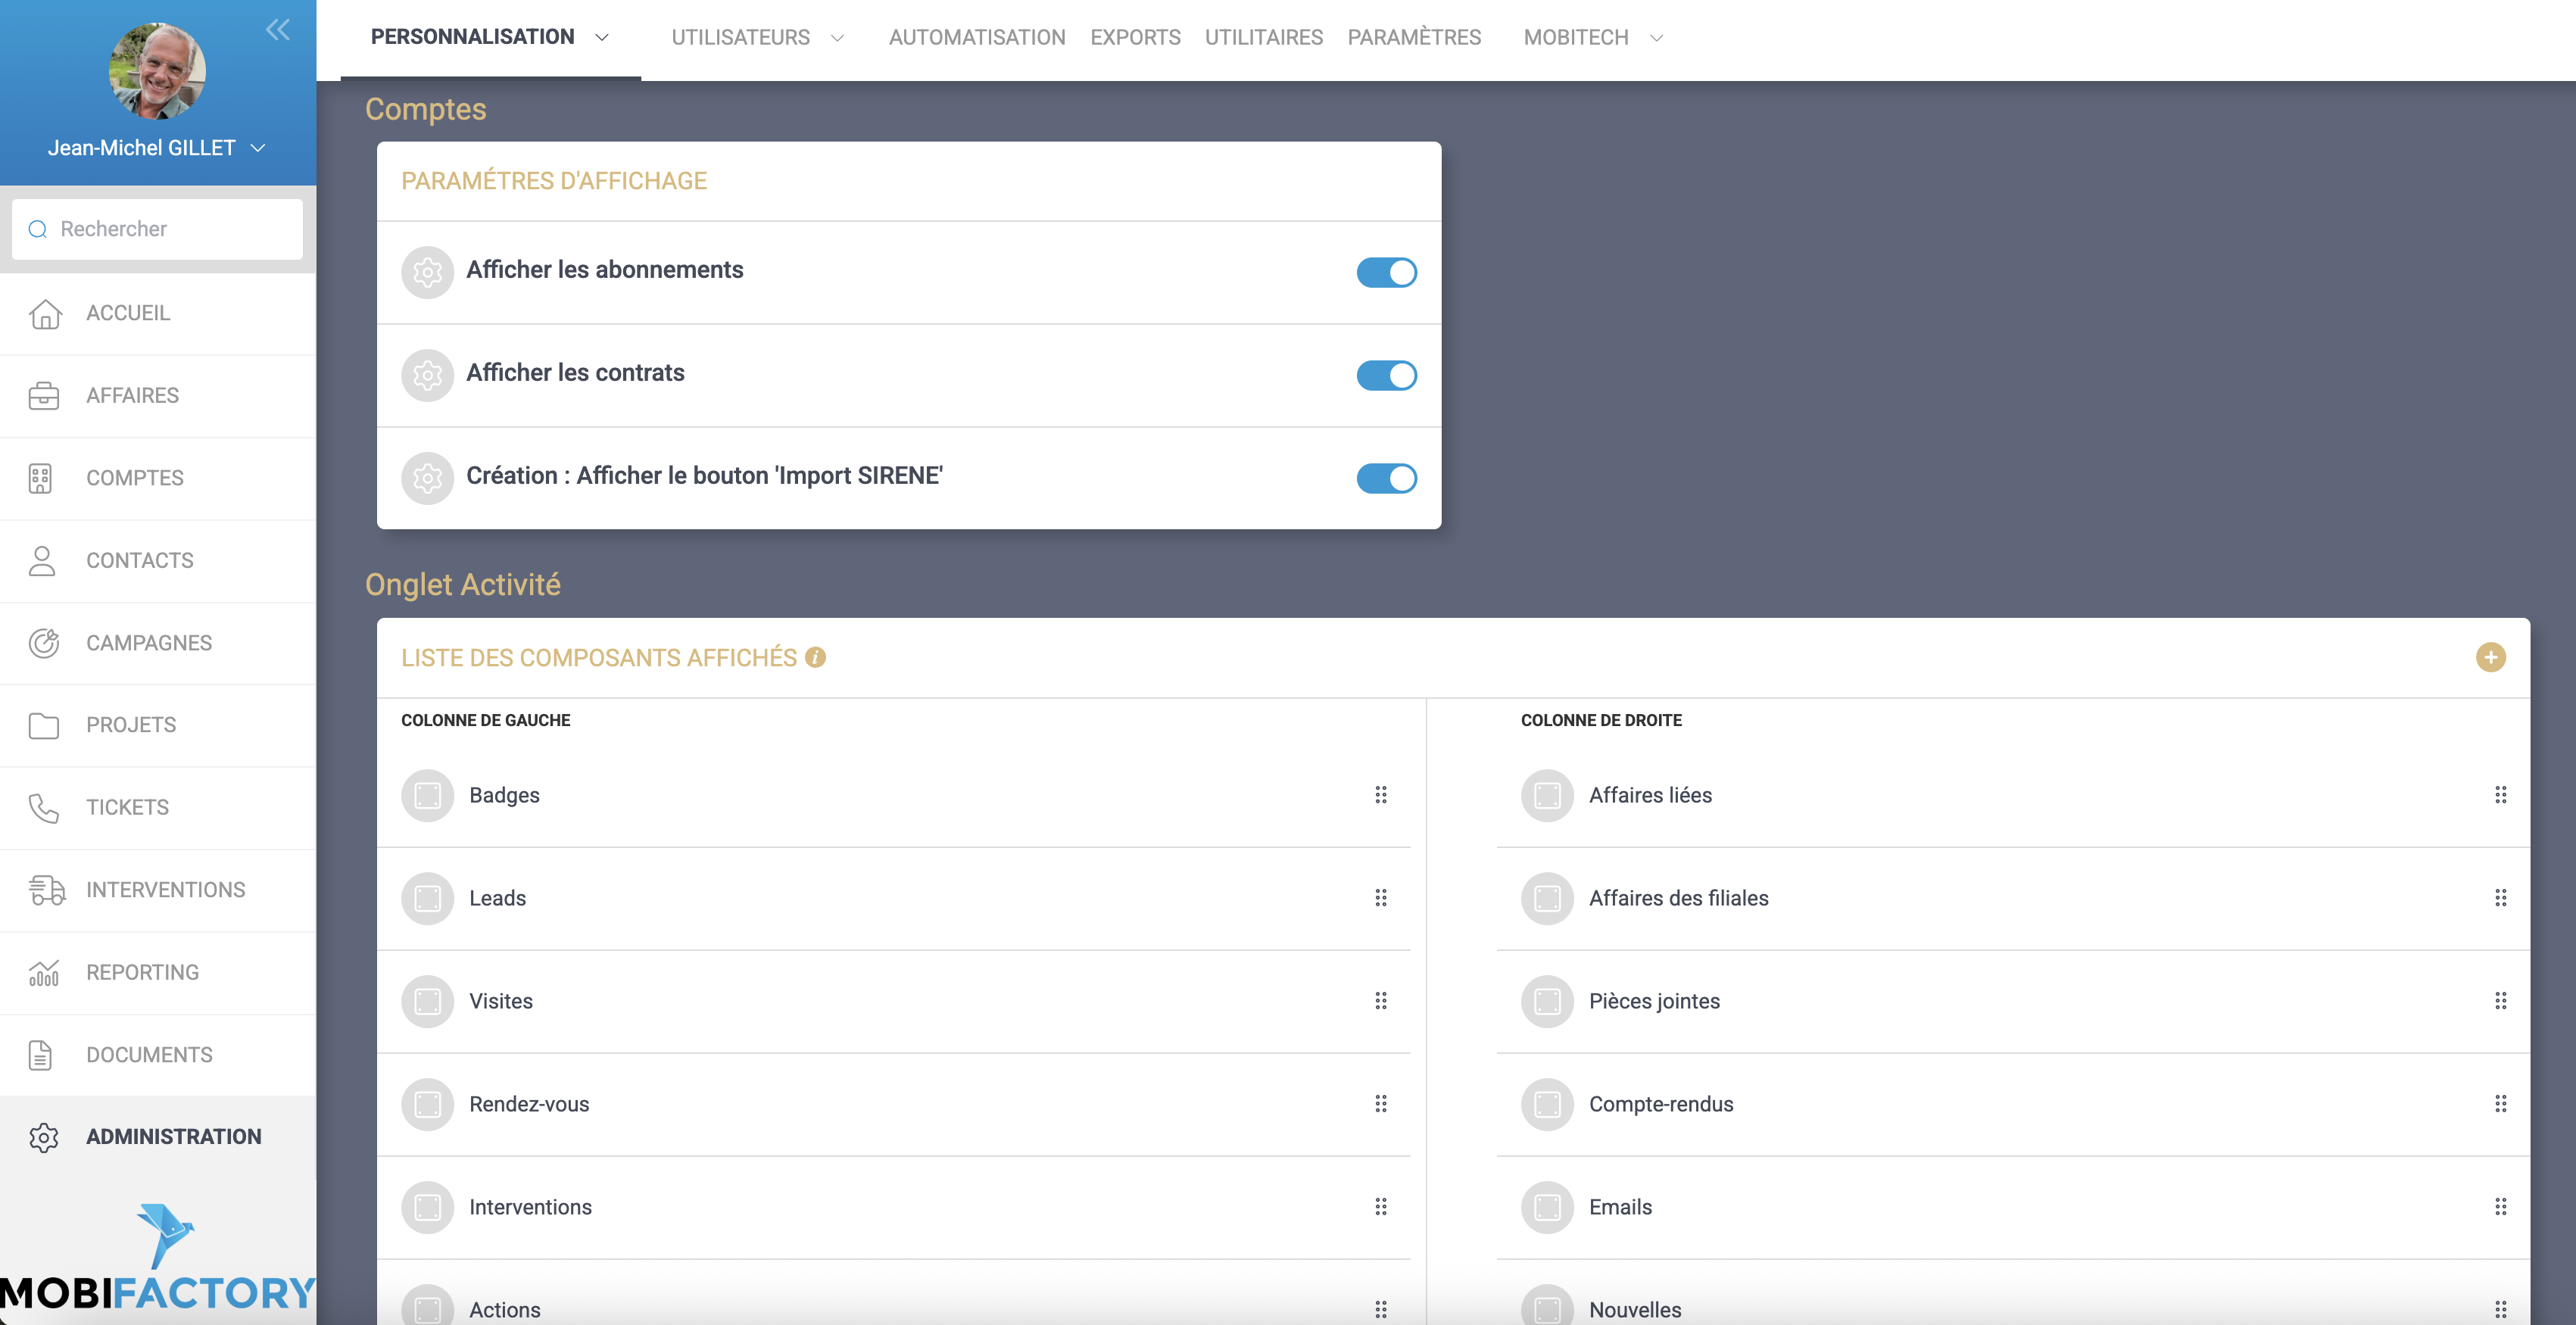
Task: Open Reporting chart icon in sidebar
Action: tap(44, 972)
